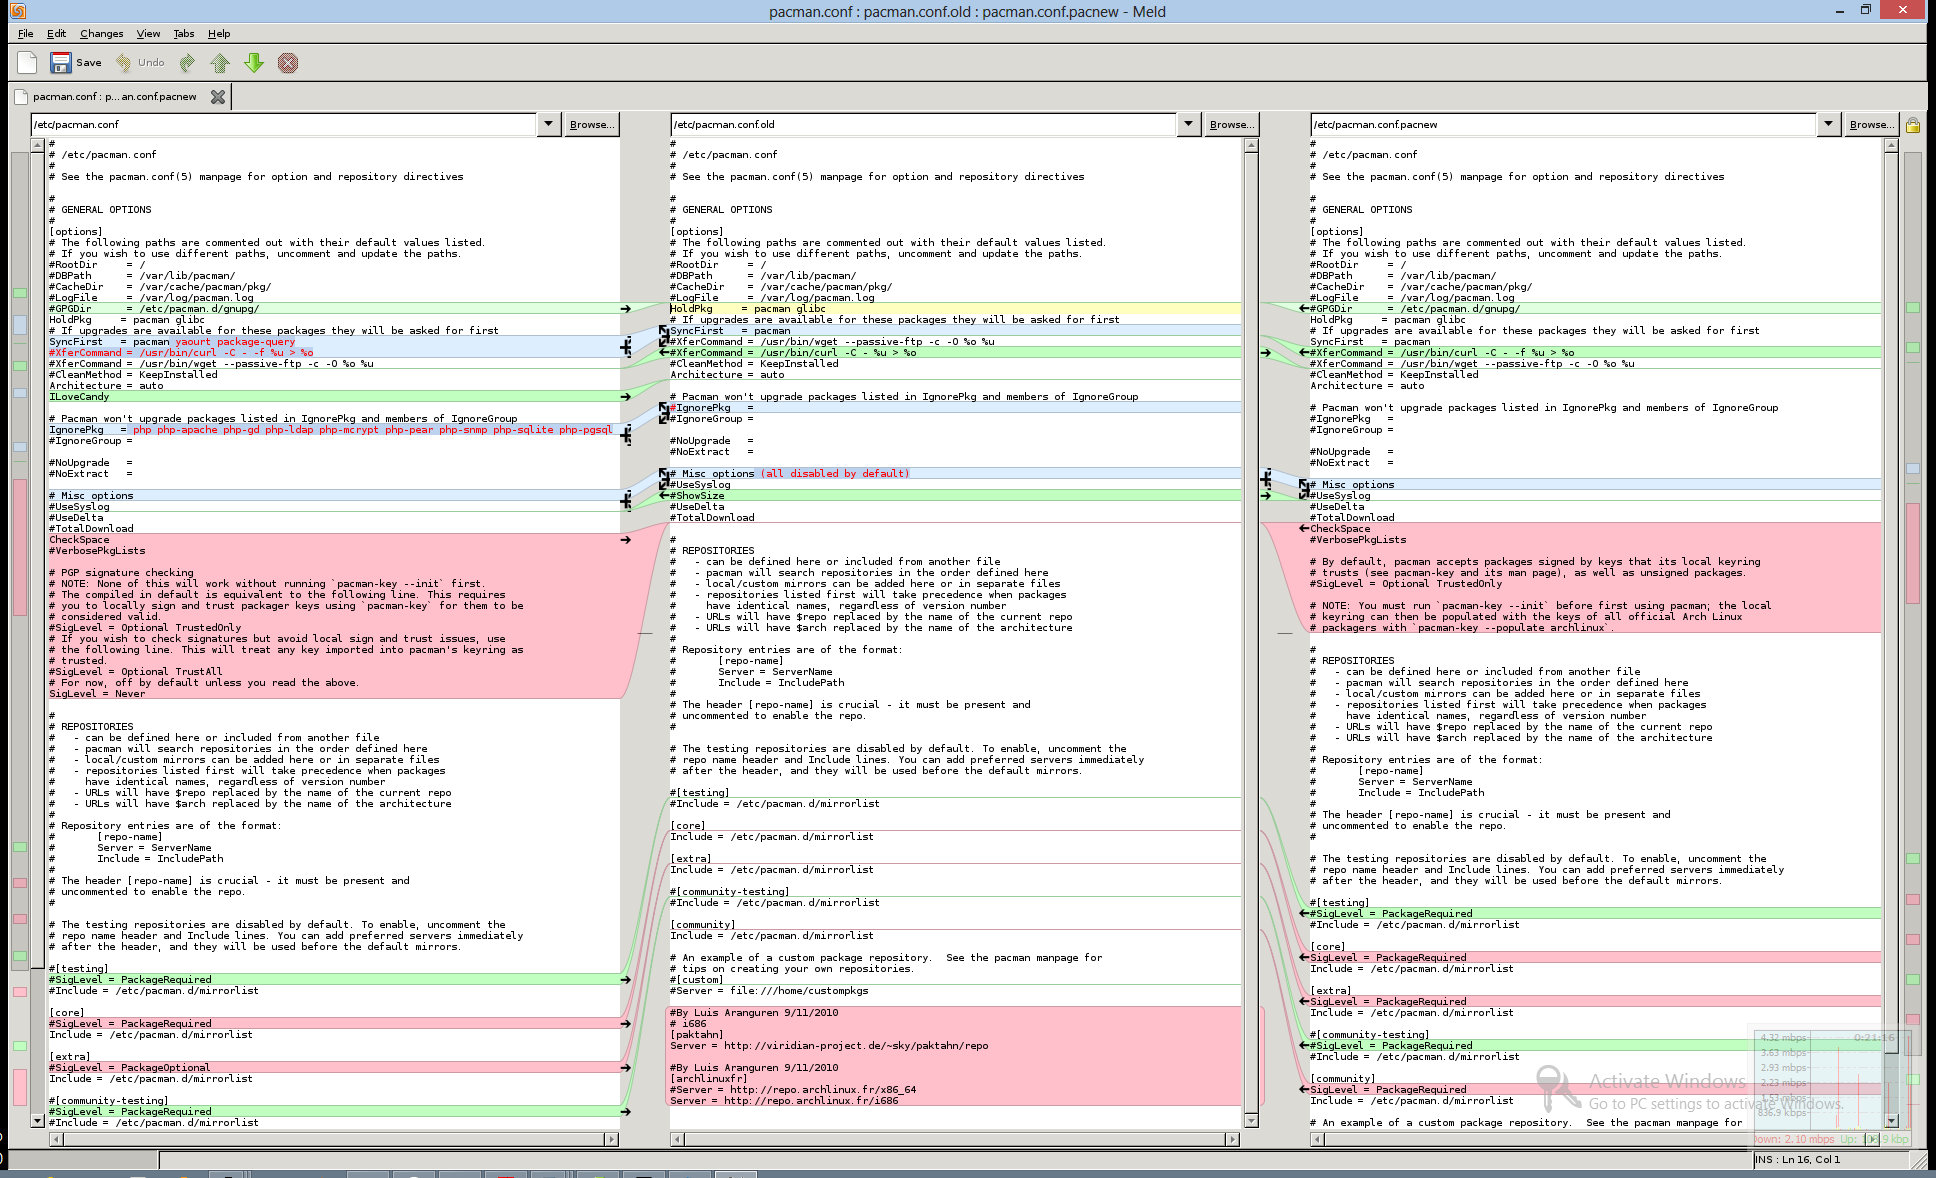Click in the /etc/pacman.conf.old path field
This screenshot has height=1178, width=1936.
click(920, 124)
